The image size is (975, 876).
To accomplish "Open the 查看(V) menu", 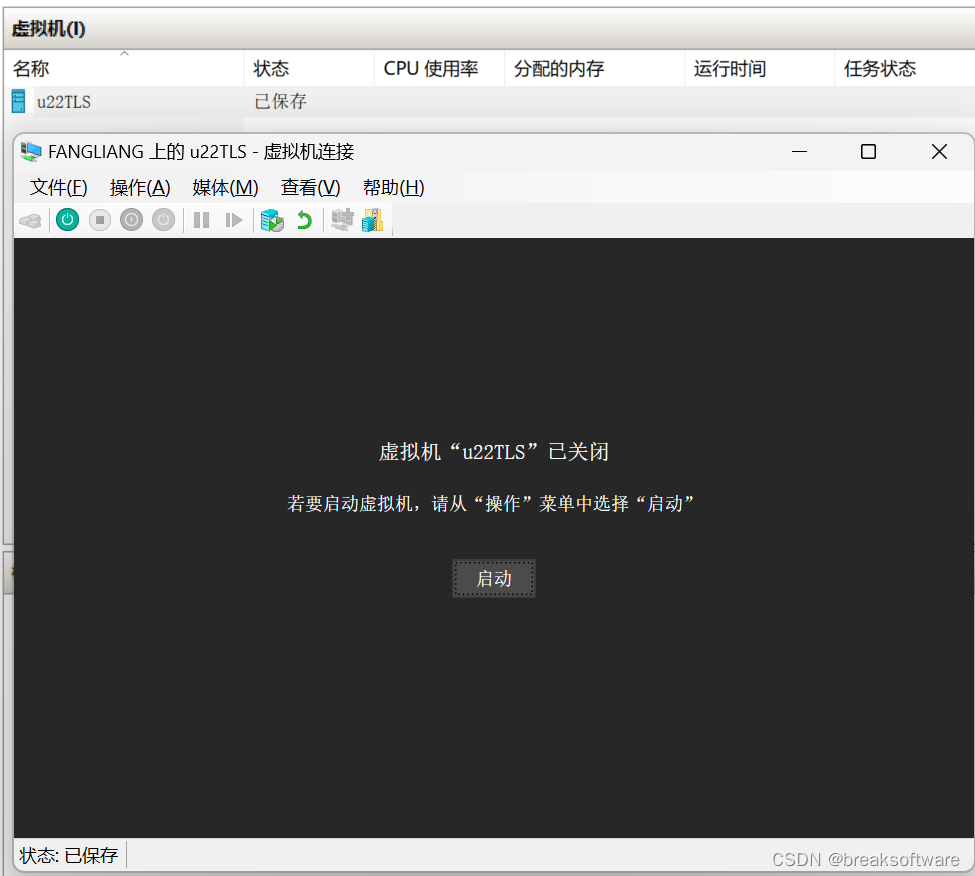I will tap(310, 188).
